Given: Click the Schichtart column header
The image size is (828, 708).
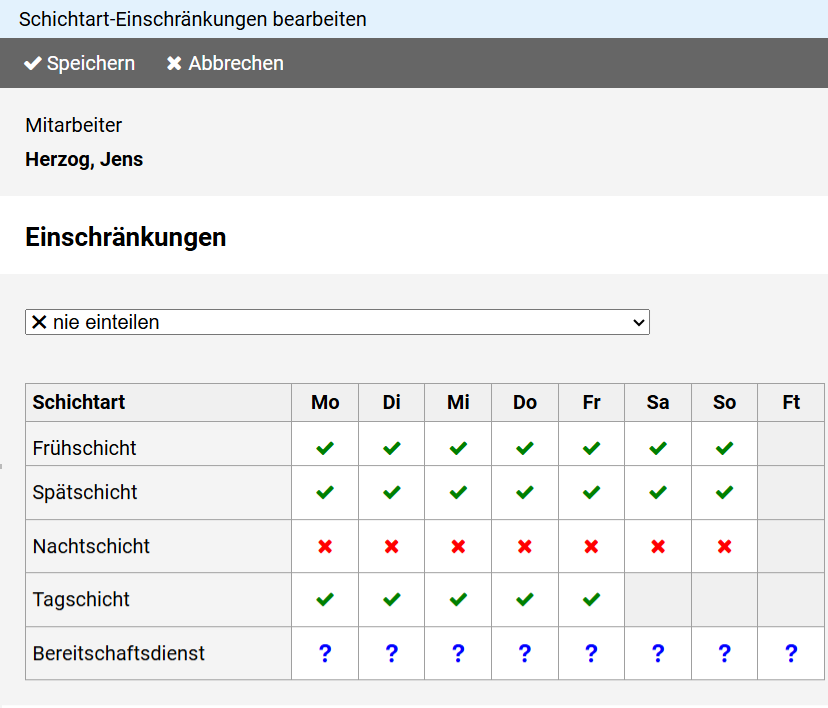Looking at the screenshot, I should click(x=79, y=402).
